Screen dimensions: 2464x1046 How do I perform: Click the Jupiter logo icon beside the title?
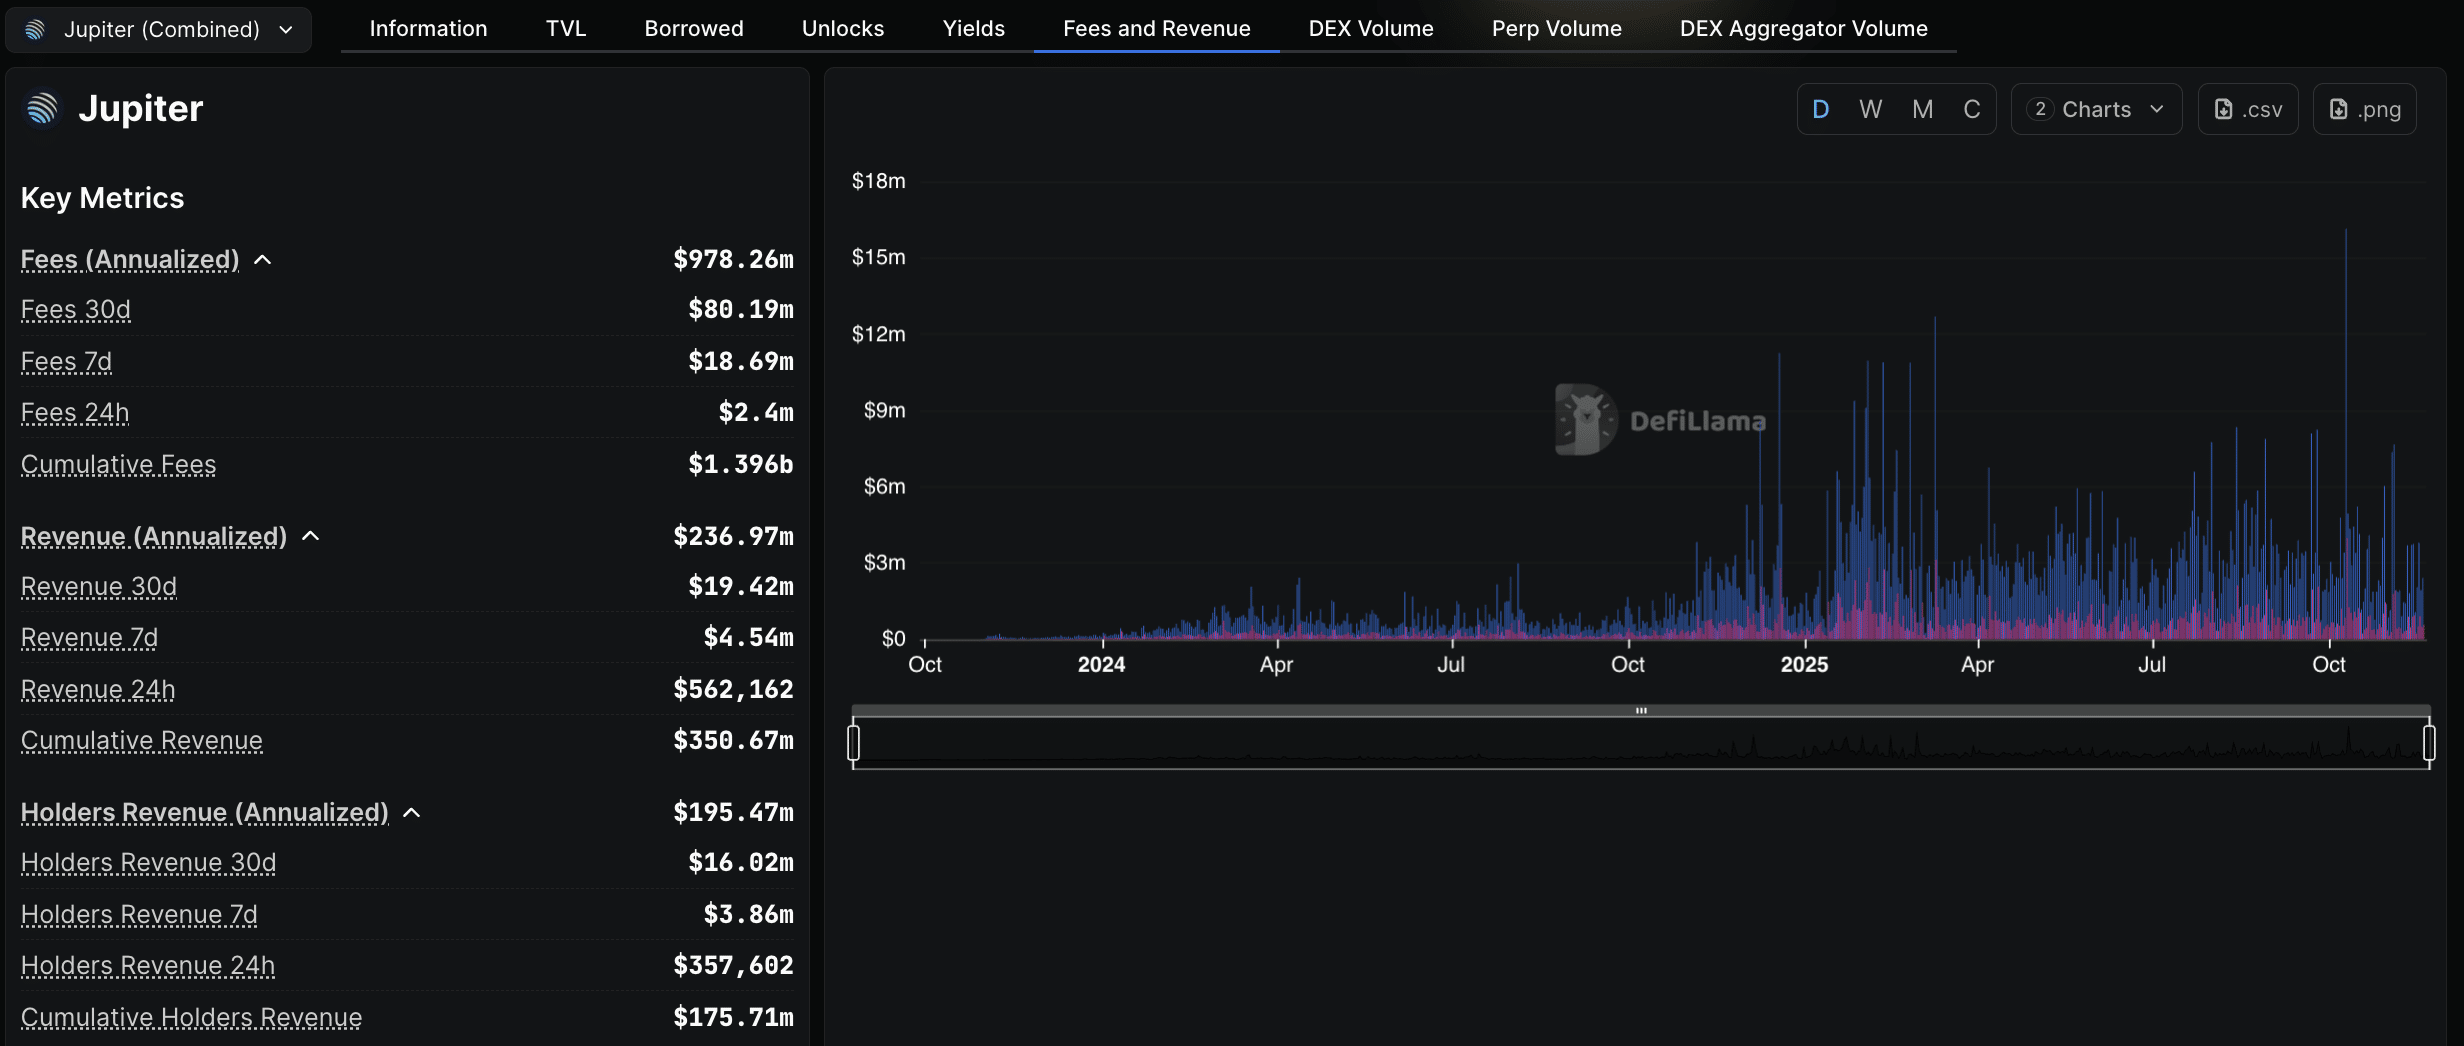click(x=42, y=109)
